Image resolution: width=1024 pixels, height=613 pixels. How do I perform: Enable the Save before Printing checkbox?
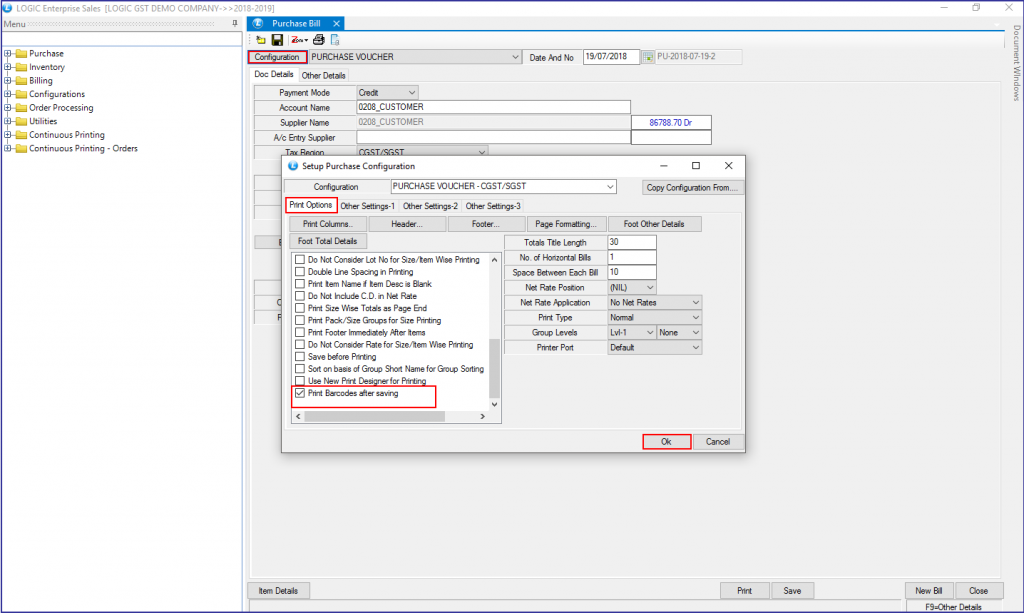[x=298, y=357]
